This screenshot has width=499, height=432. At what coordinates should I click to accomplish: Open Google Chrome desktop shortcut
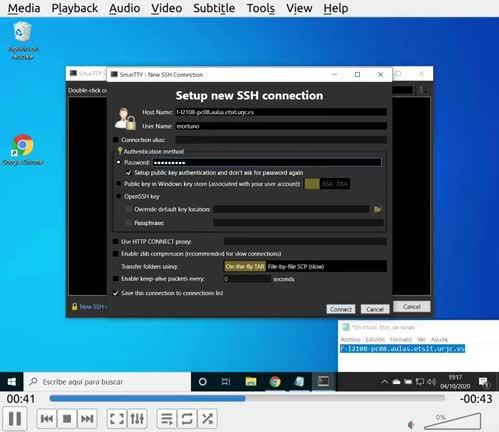(x=22, y=150)
